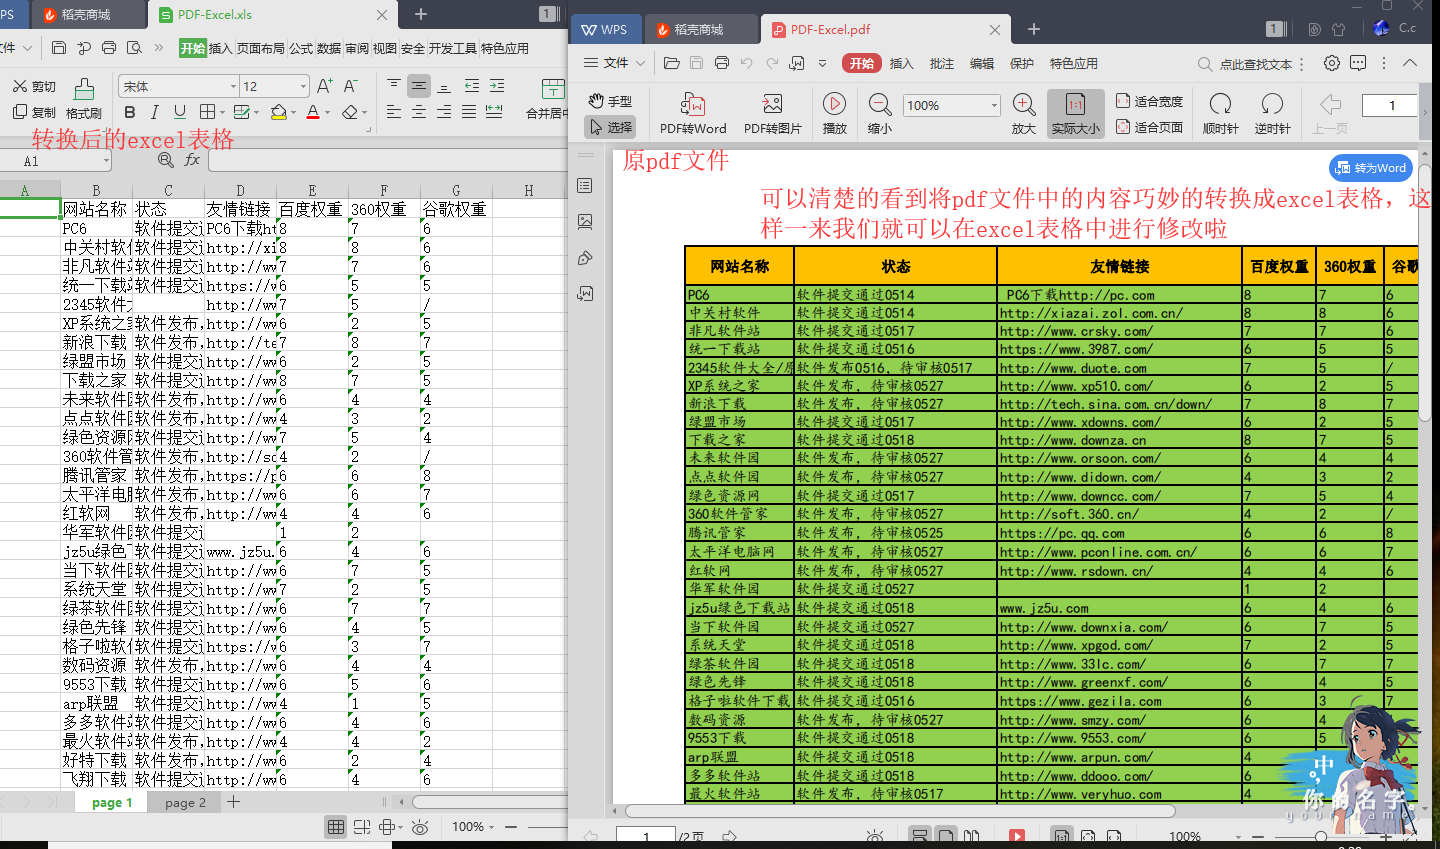
Task: Open PDF zoom 100% dropdown
Action: (995, 105)
